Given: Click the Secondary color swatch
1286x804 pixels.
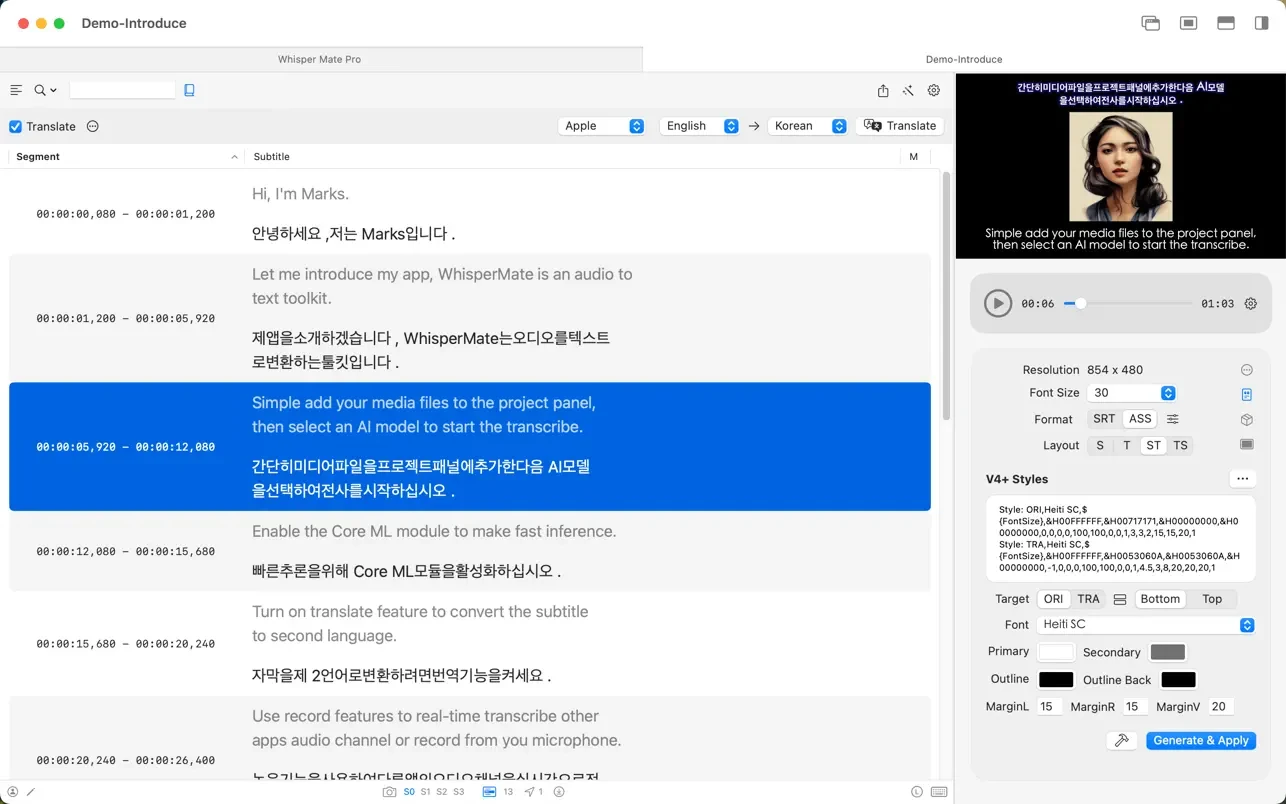Looking at the screenshot, I should point(1167,652).
